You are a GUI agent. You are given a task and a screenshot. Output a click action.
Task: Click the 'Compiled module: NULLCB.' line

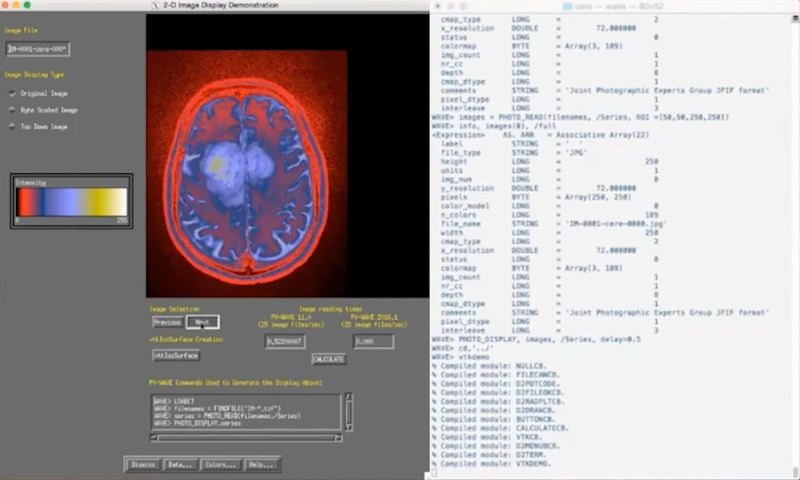point(489,366)
